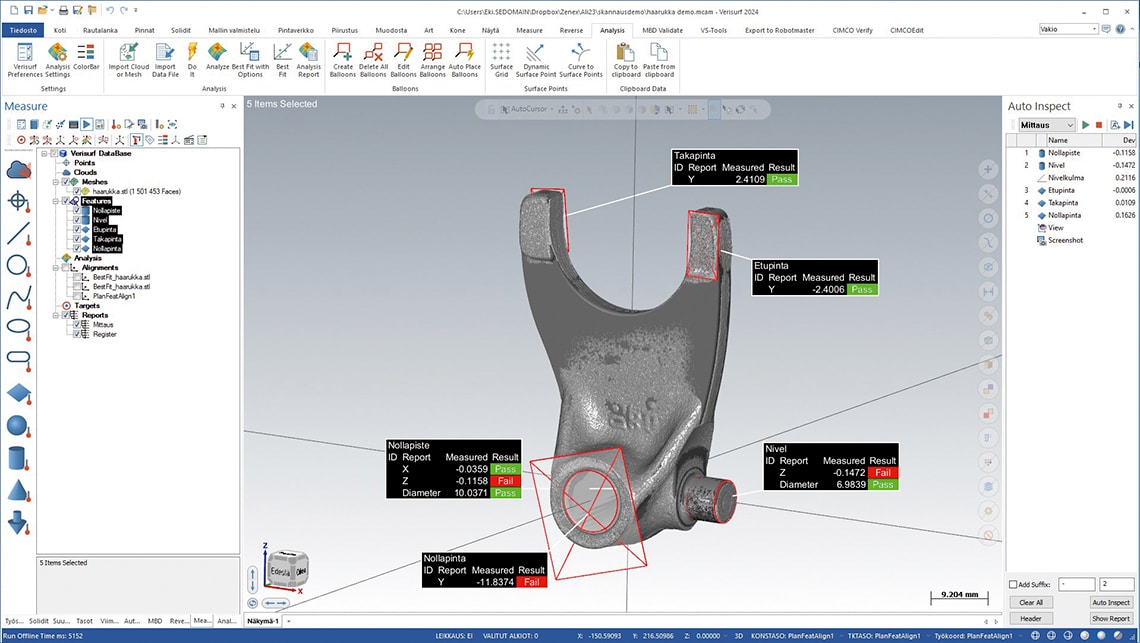Uncheck the Register report checkbox

(x=76, y=335)
